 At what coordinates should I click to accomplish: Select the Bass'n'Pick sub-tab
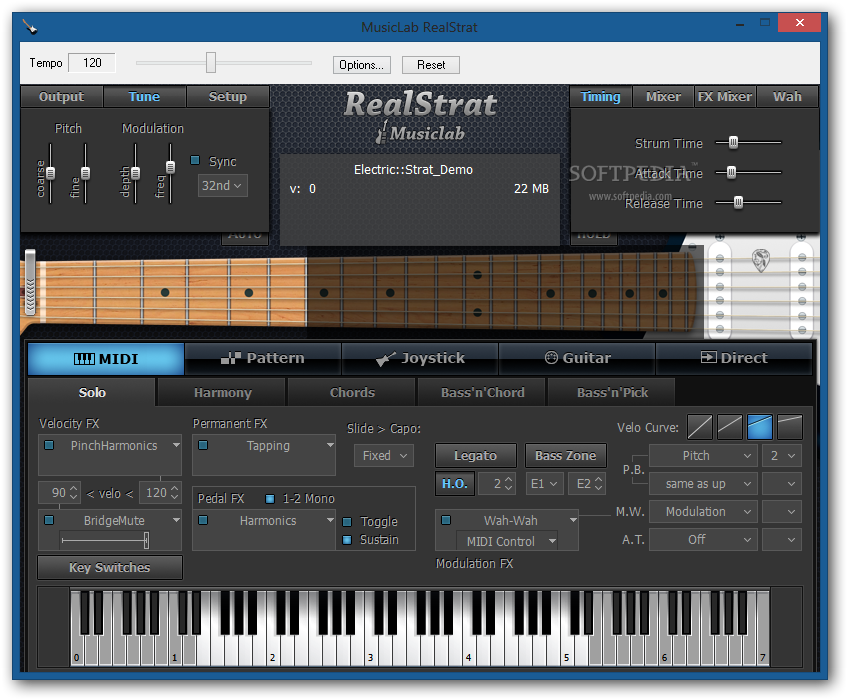point(612,392)
